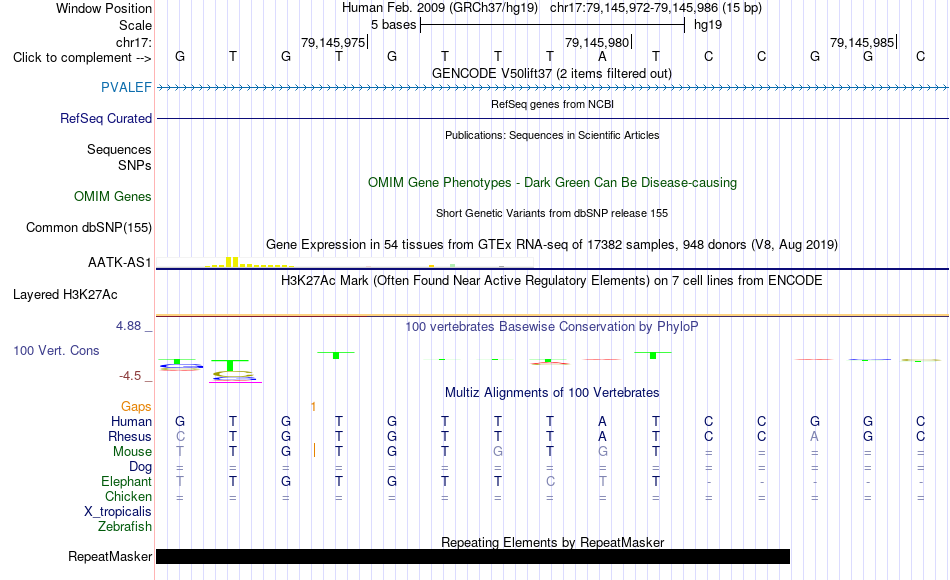Viewport: 950px width, 580px height.
Task: Click the black RepeatMasker element bar
Action: (473, 556)
